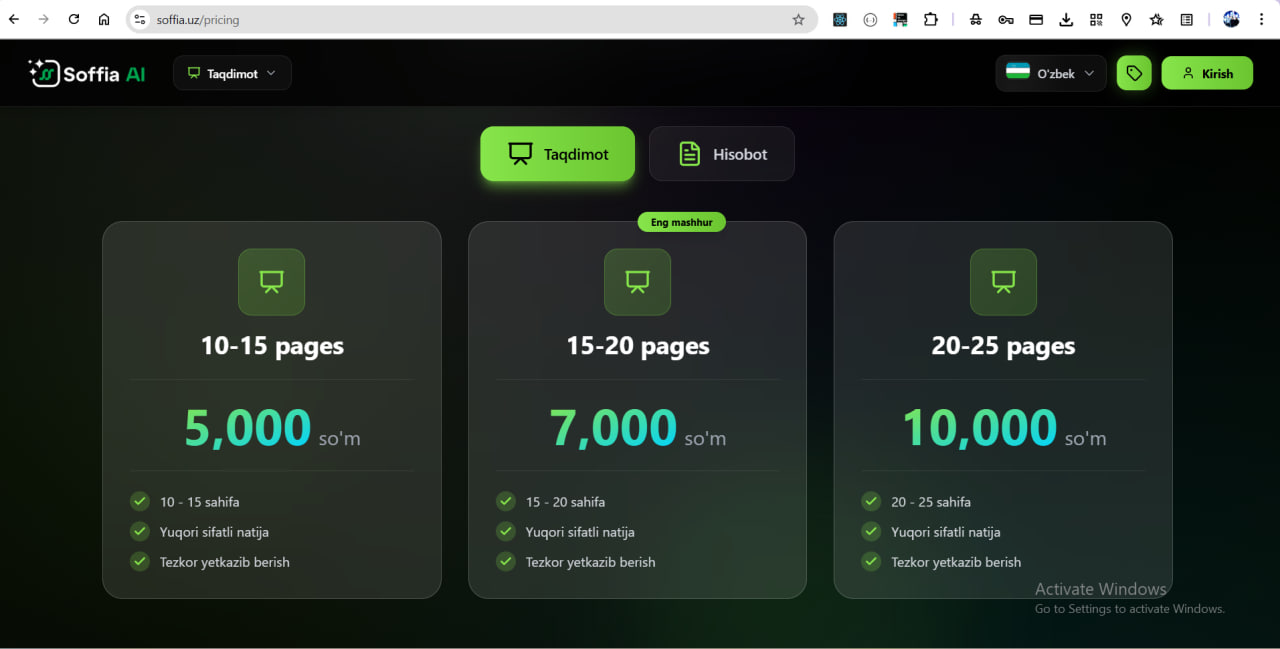Click the presentation icon on the 10-15 pages card
The width and height of the screenshot is (1280, 649).
click(271, 282)
